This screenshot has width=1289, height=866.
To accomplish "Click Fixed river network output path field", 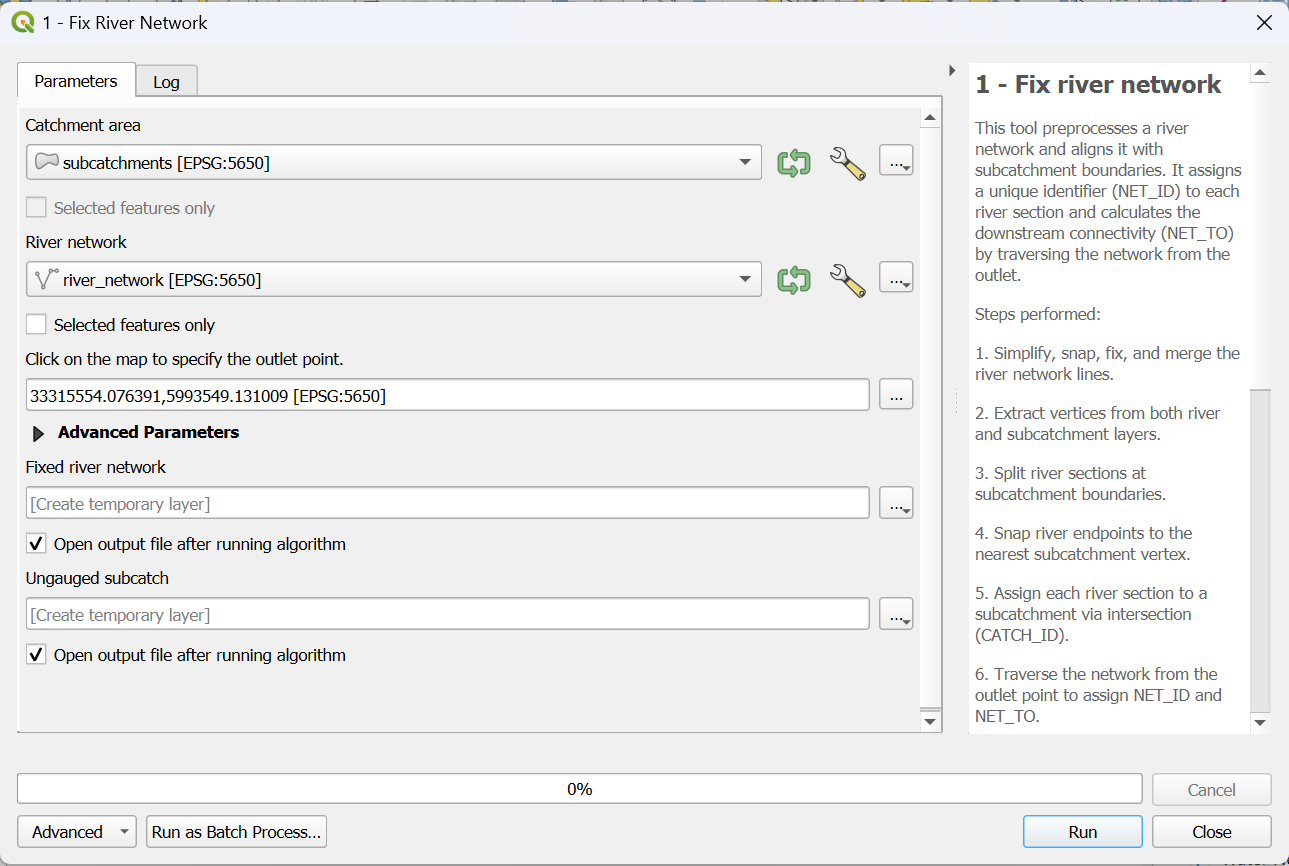I will pos(447,503).
